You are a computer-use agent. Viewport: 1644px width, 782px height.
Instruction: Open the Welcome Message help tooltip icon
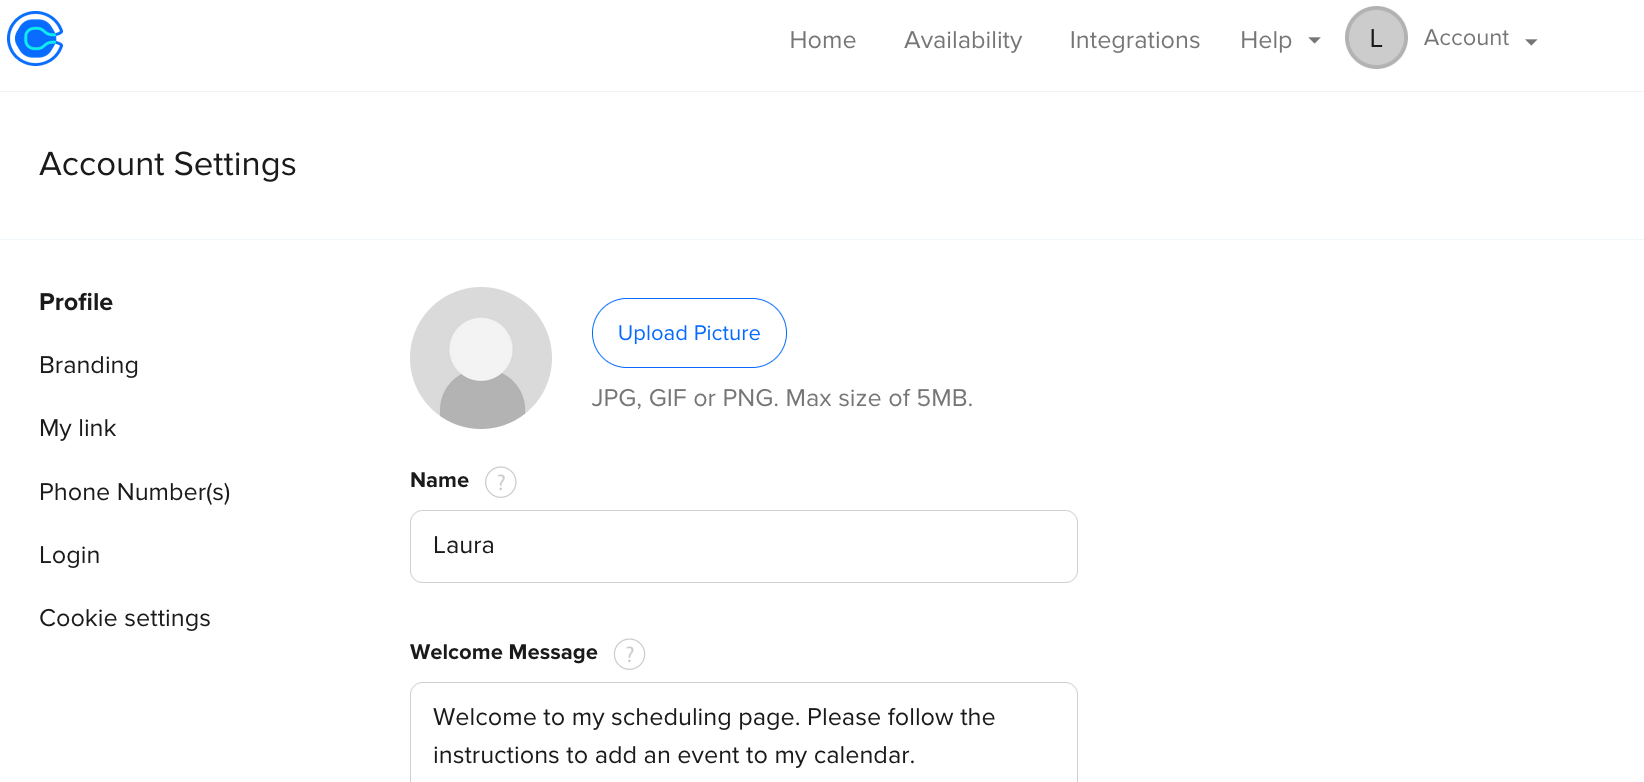(x=629, y=653)
